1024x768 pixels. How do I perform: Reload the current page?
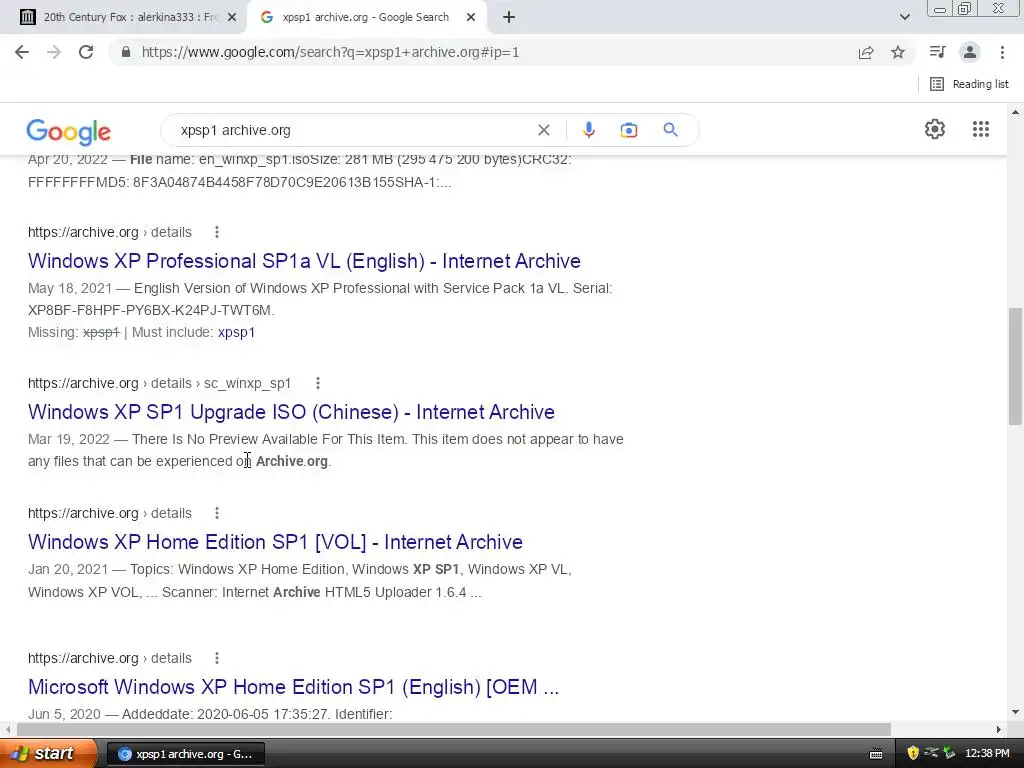coord(86,52)
